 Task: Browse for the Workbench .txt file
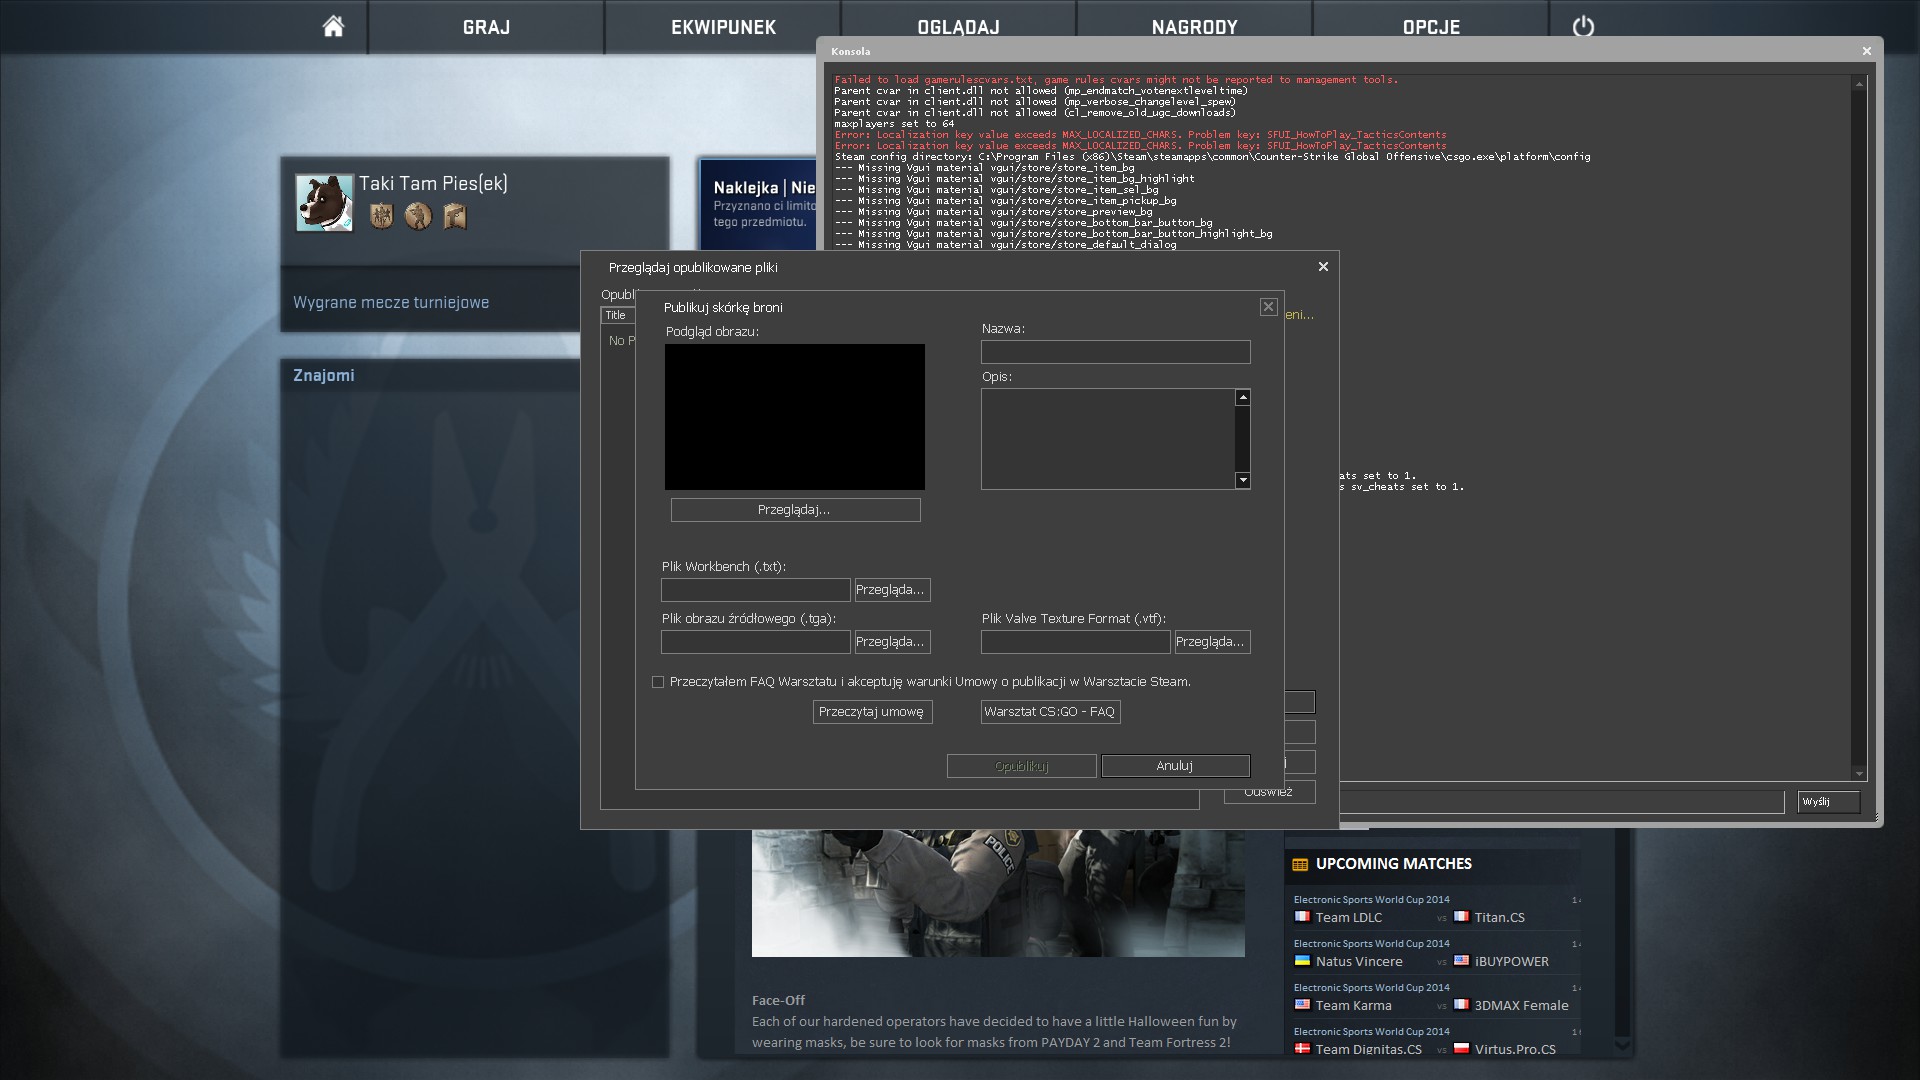(x=892, y=590)
